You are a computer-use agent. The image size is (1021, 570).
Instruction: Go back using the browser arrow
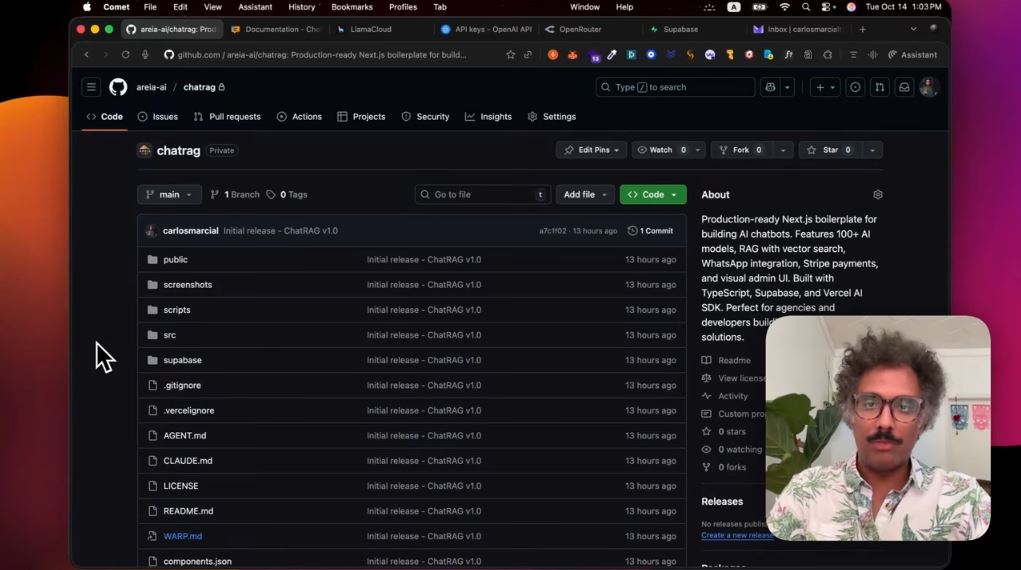coord(87,55)
